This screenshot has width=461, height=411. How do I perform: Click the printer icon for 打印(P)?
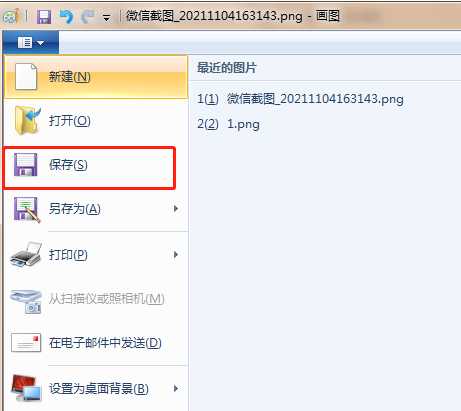[x=26, y=255]
